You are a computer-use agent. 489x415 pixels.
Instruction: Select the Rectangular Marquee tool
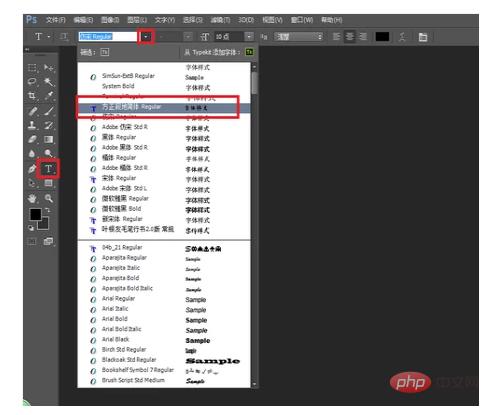[32, 68]
